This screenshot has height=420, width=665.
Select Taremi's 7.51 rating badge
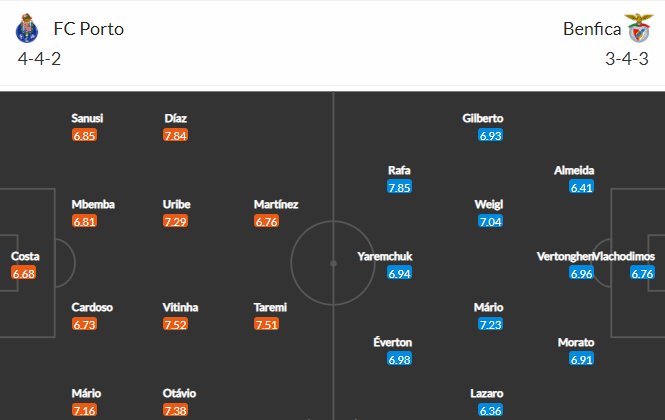tap(266, 325)
